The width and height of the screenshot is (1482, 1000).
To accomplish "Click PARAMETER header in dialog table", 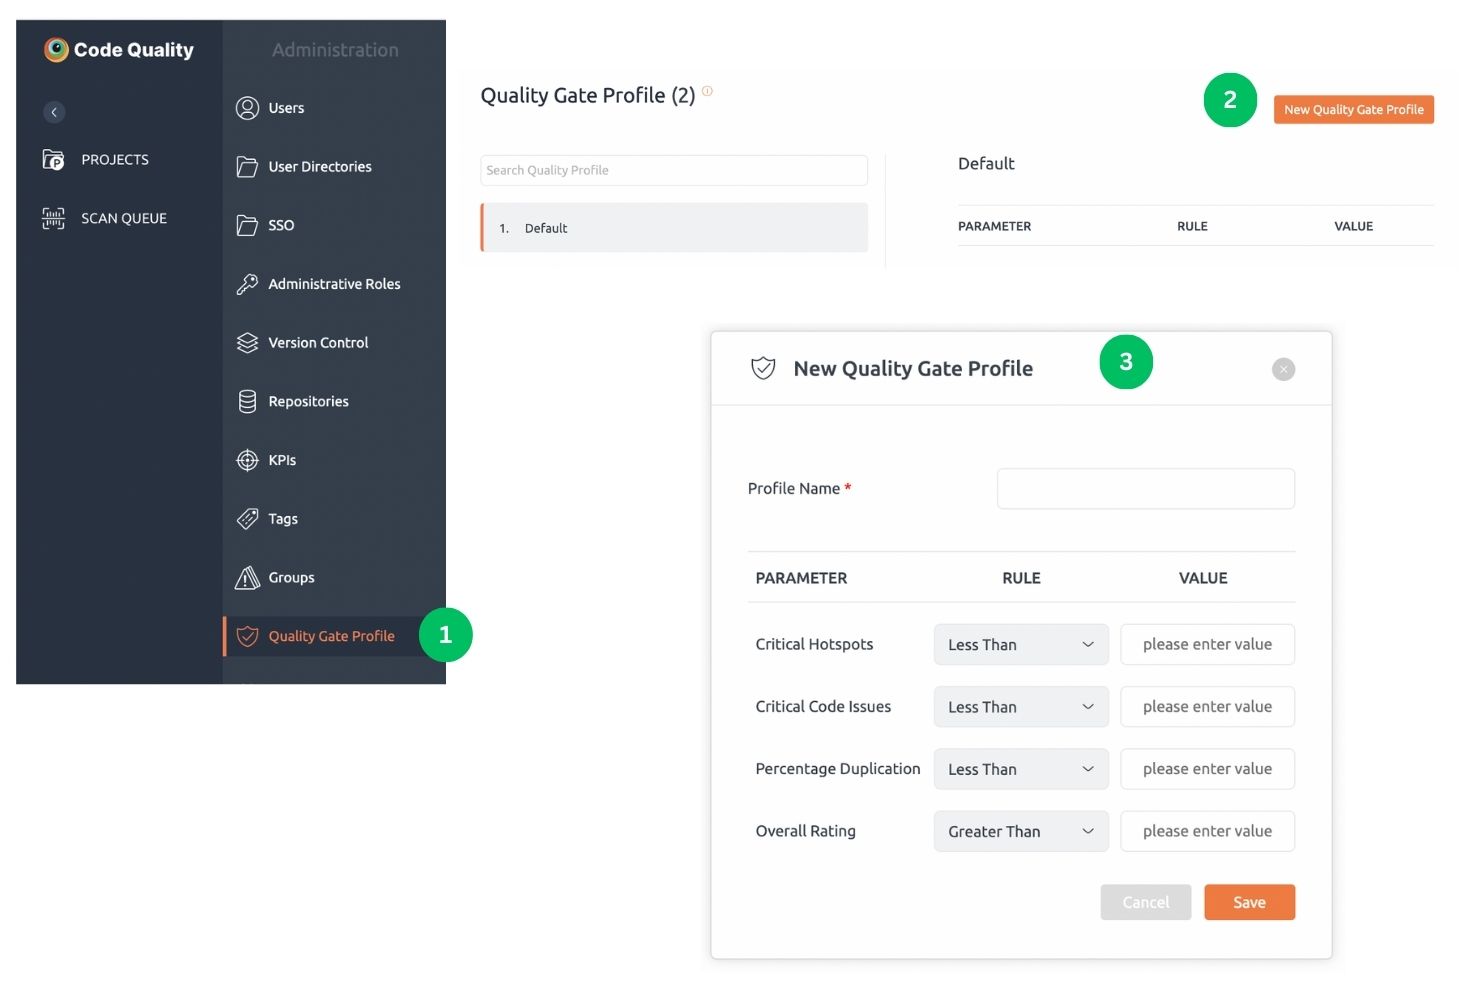I will (801, 578).
